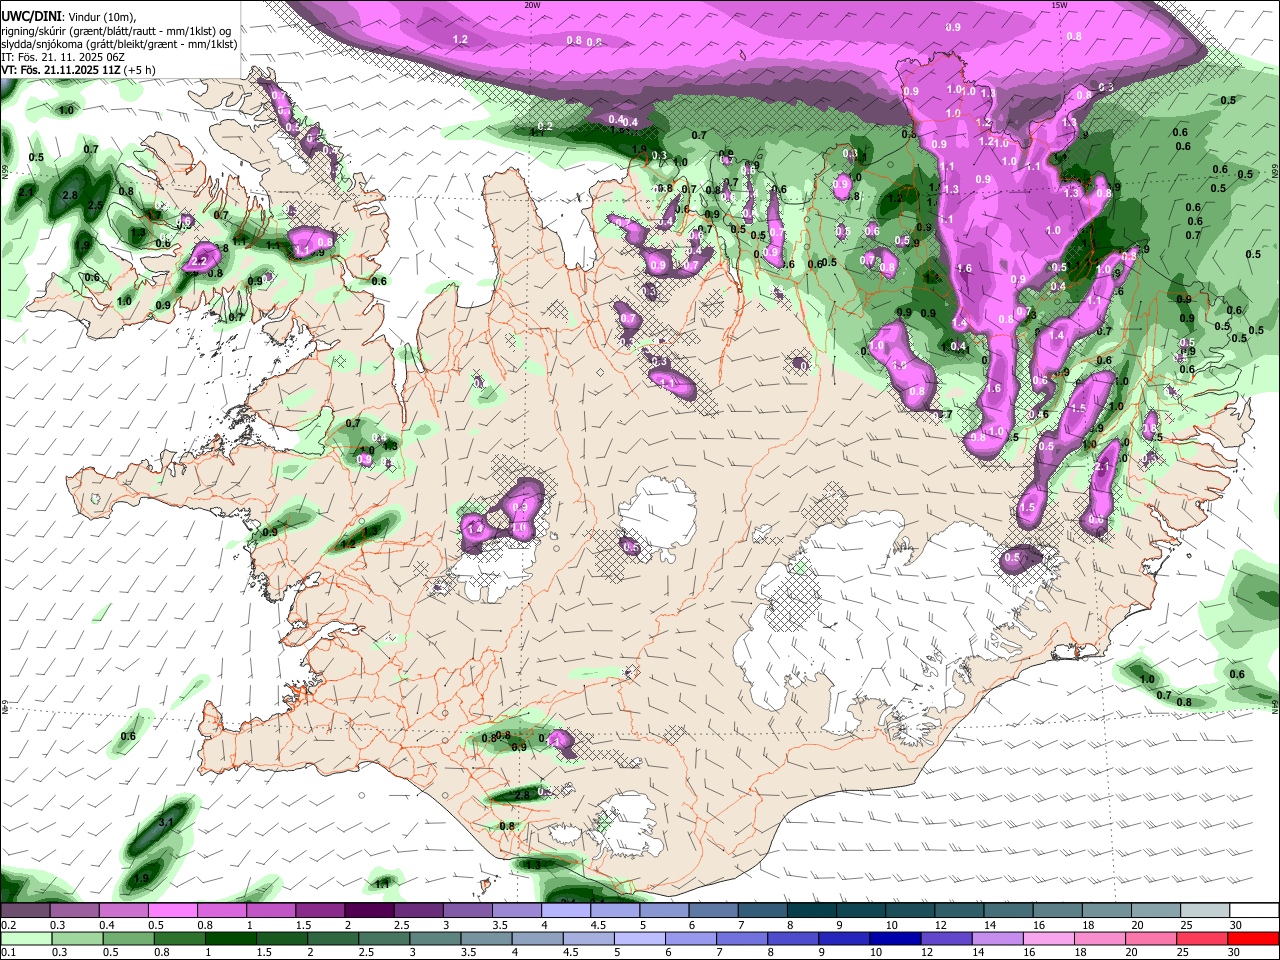Pick the upper-row swatch starting at 6

click(x=713, y=910)
